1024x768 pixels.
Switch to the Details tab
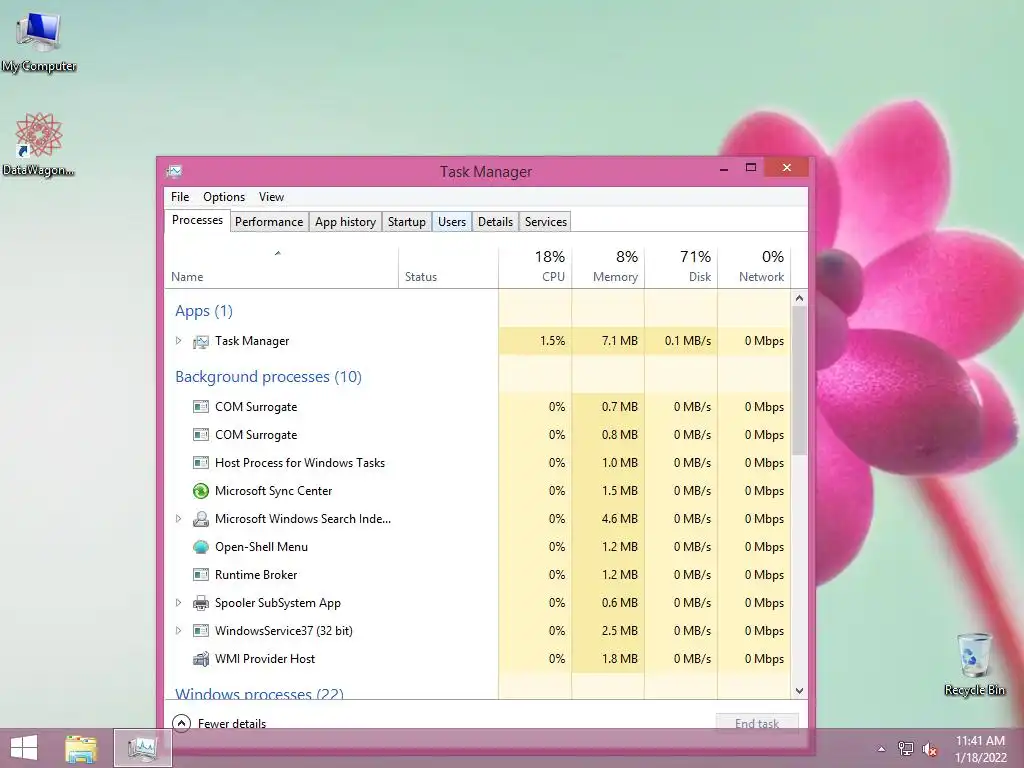click(x=496, y=222)
